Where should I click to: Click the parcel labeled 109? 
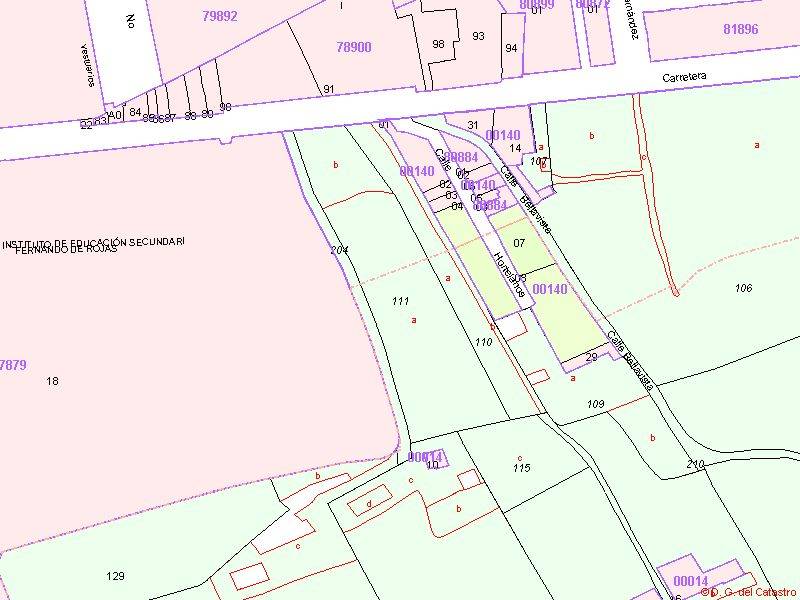coord(596,404)
